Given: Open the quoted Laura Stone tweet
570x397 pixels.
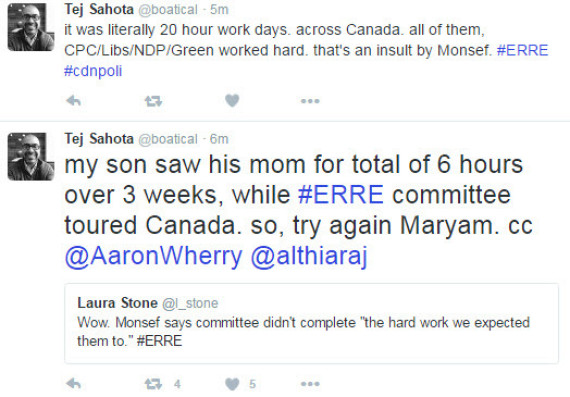Looking at the screenshot, I should click(x=312, y=323).
